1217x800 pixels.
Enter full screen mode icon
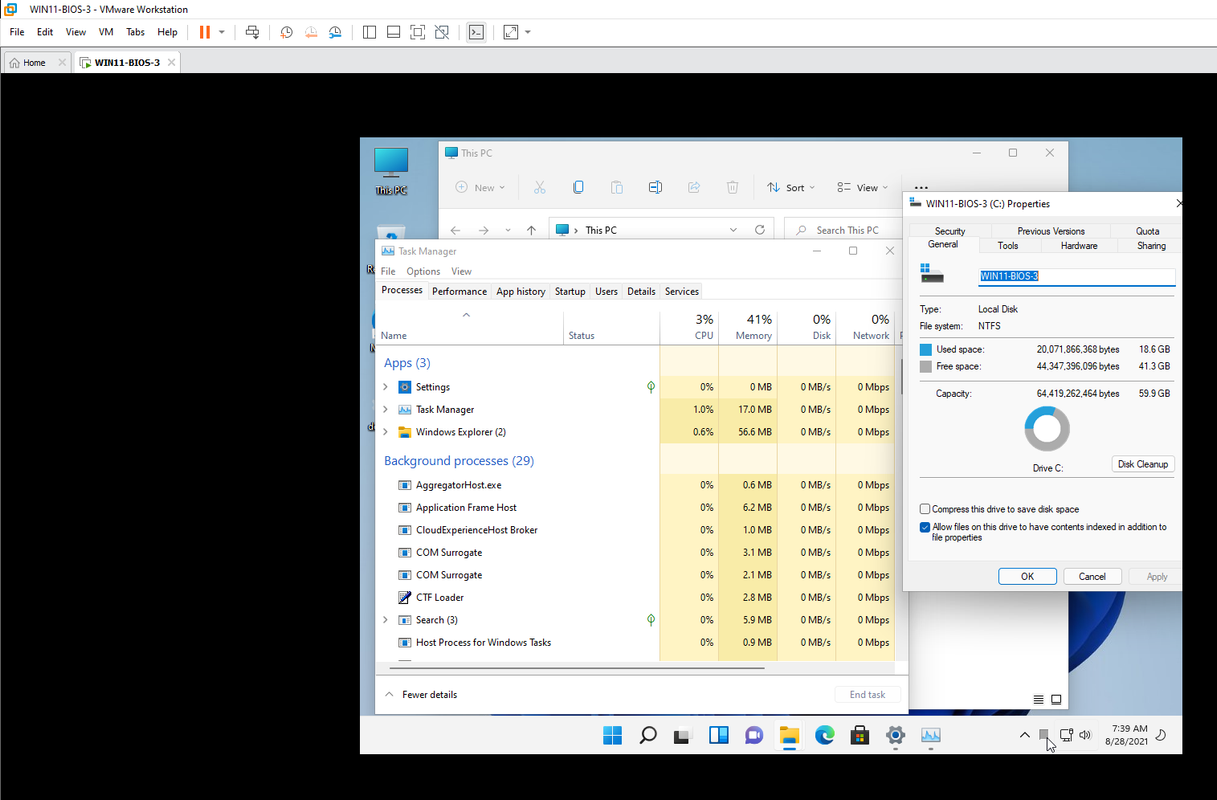[417, 32]
